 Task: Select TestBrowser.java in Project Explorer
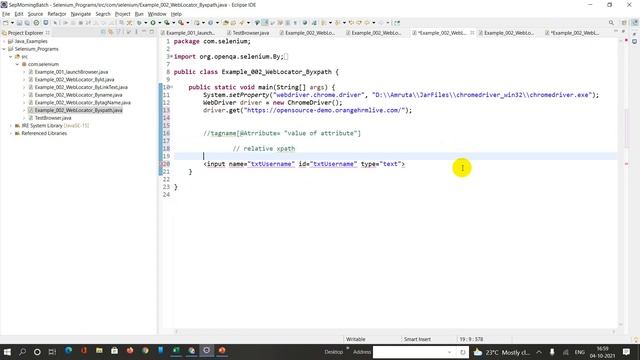(53, 118)
